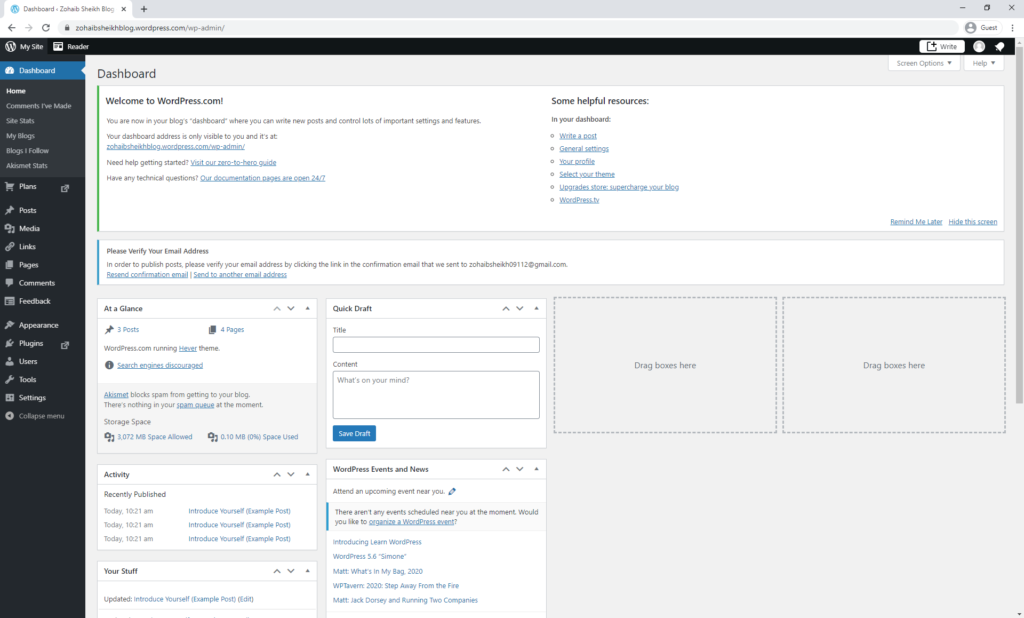
Task: Open Media in the sidebar
Action: pos(29,229)
